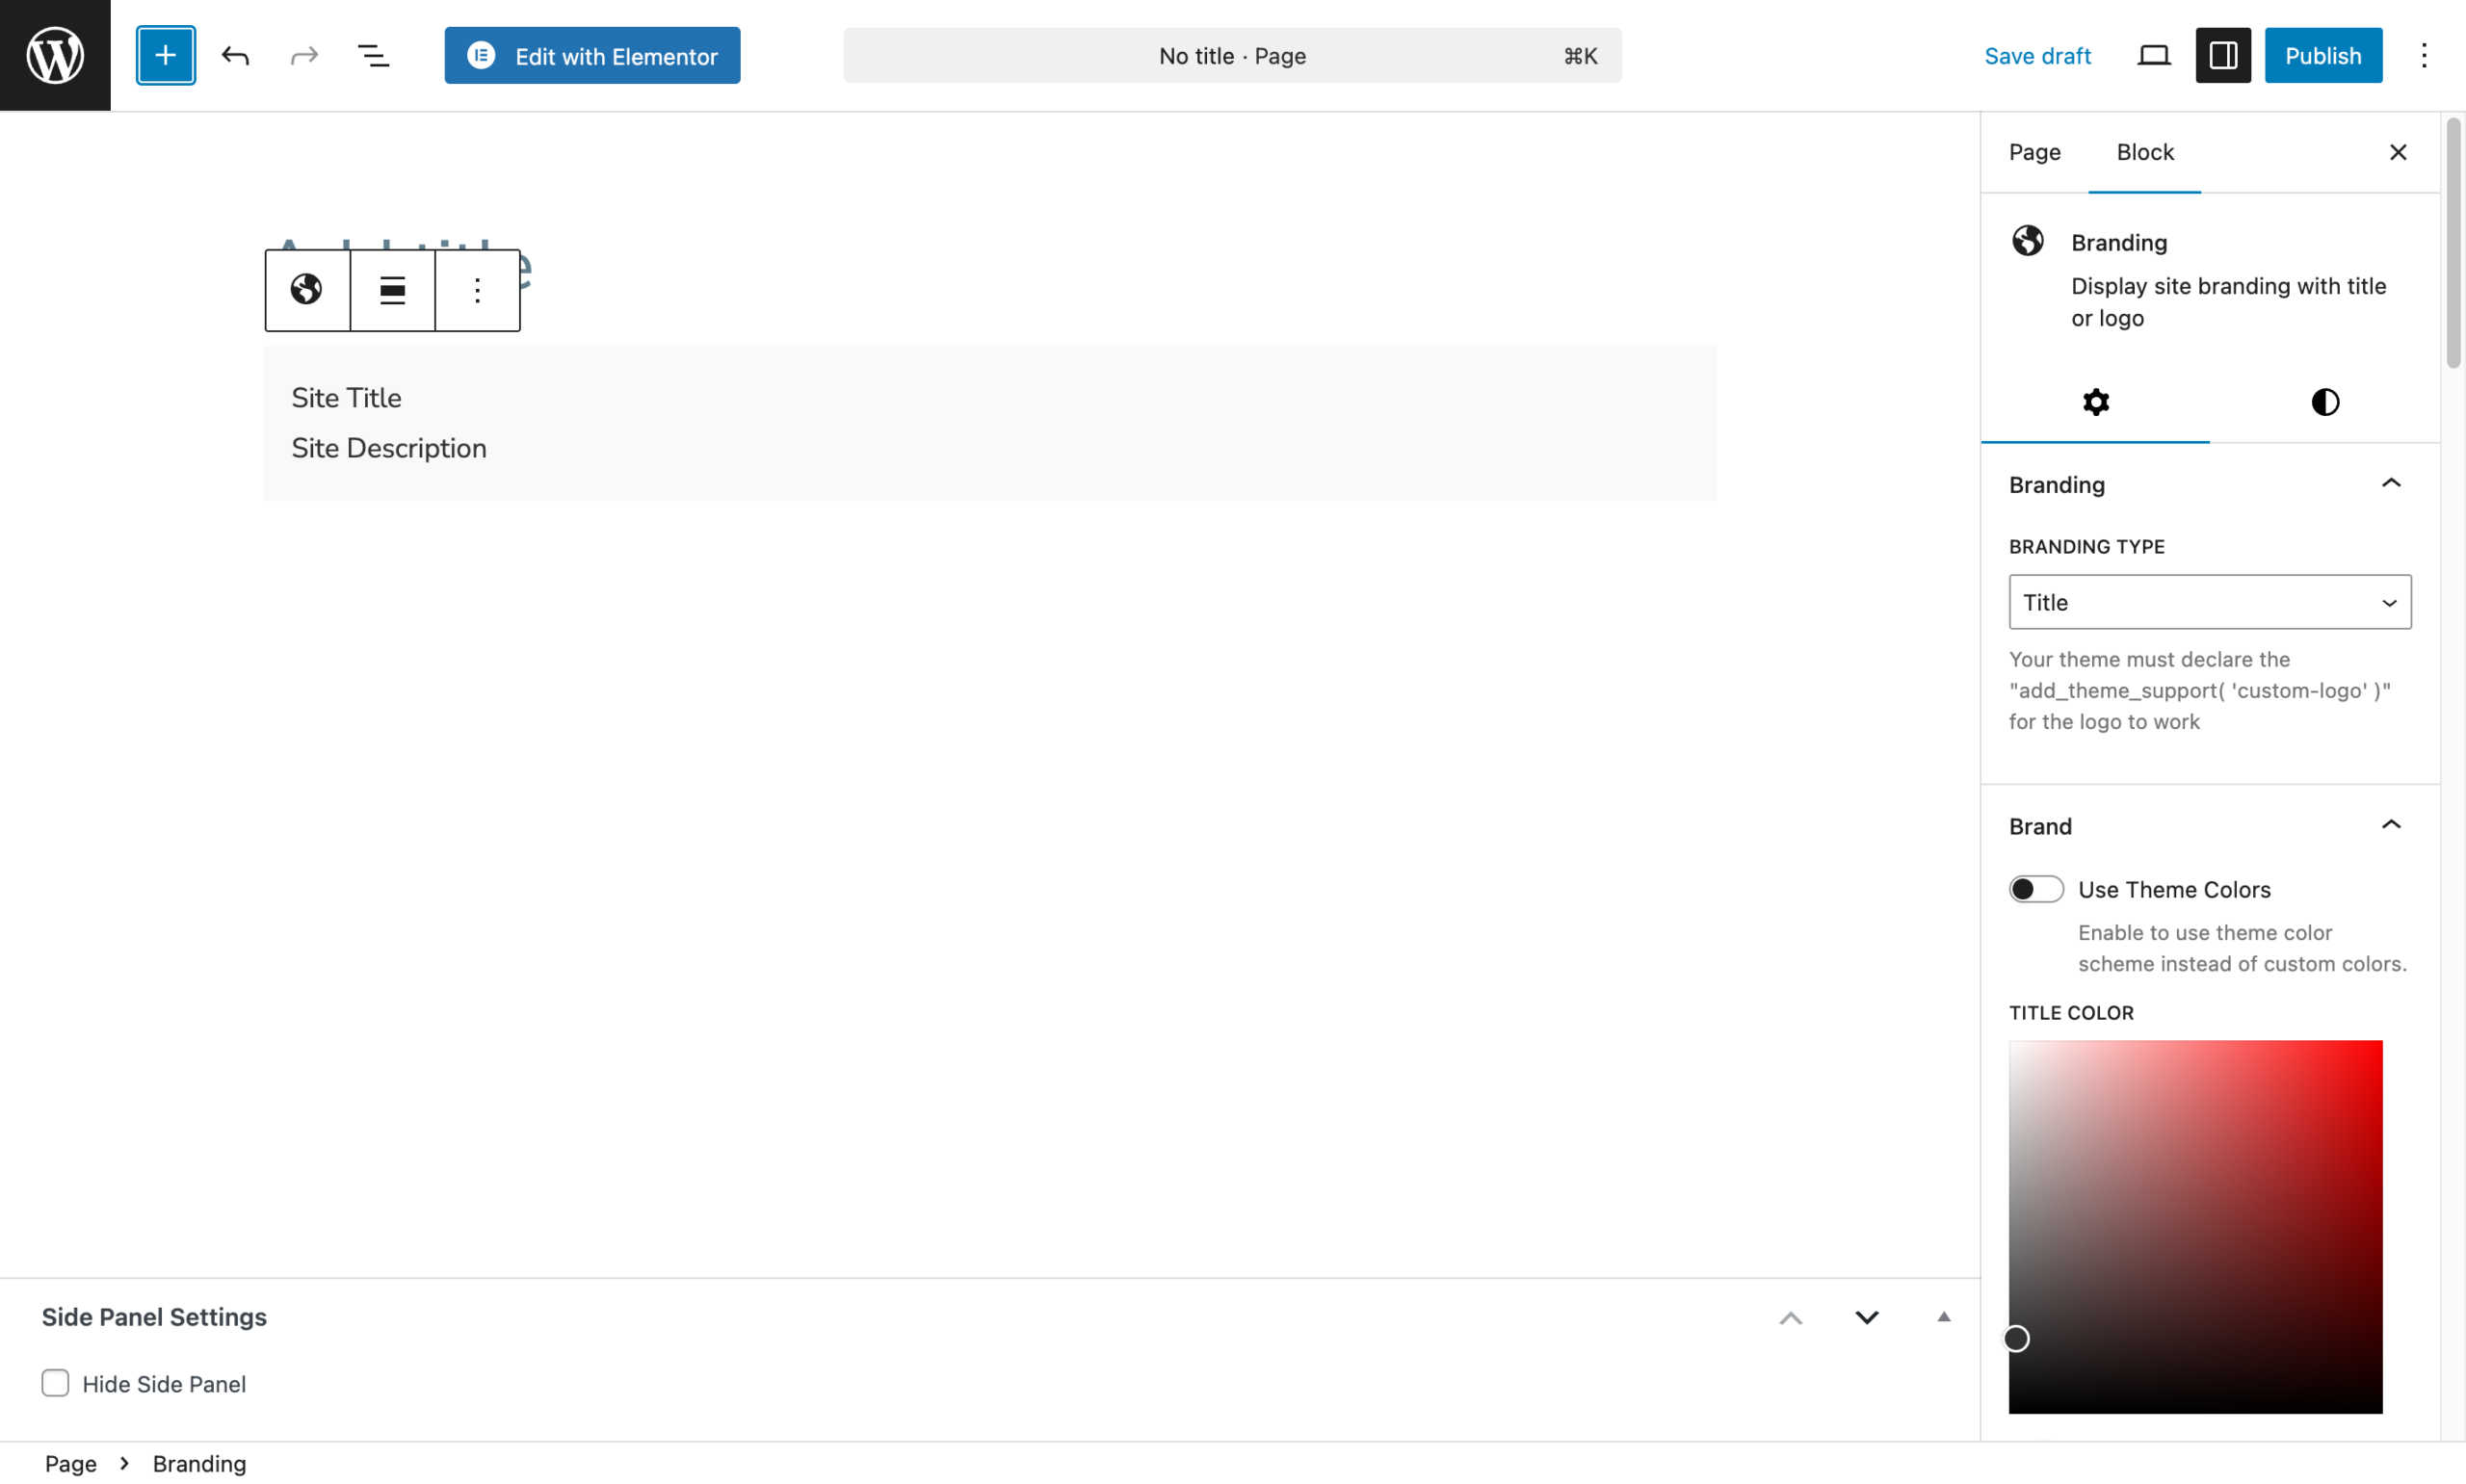Collapse the Brand section

(2391, 823)
